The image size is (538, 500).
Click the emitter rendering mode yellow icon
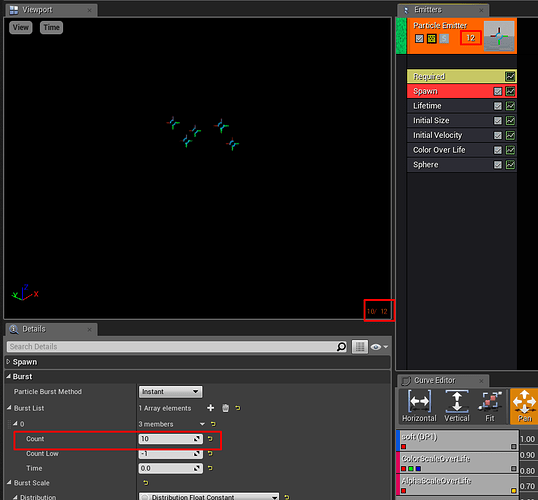pos(431,38)
